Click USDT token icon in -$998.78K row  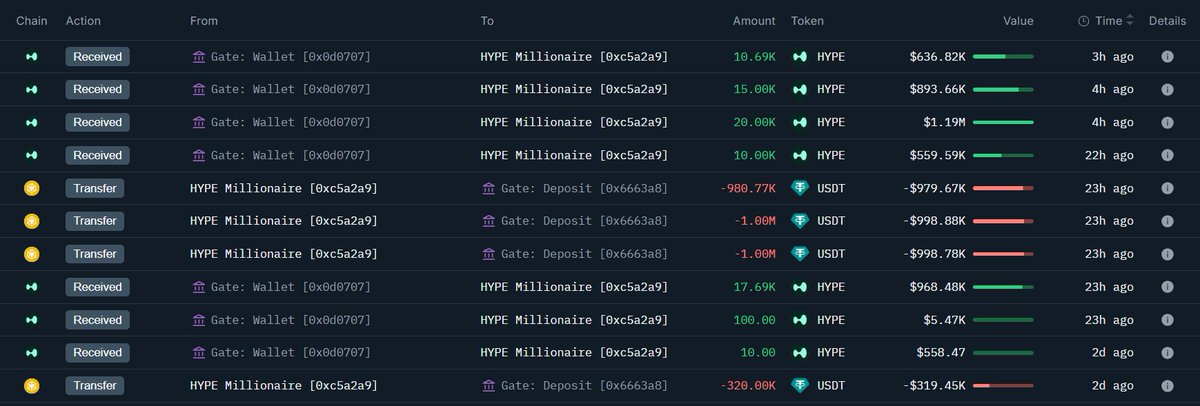coord(800,255)
